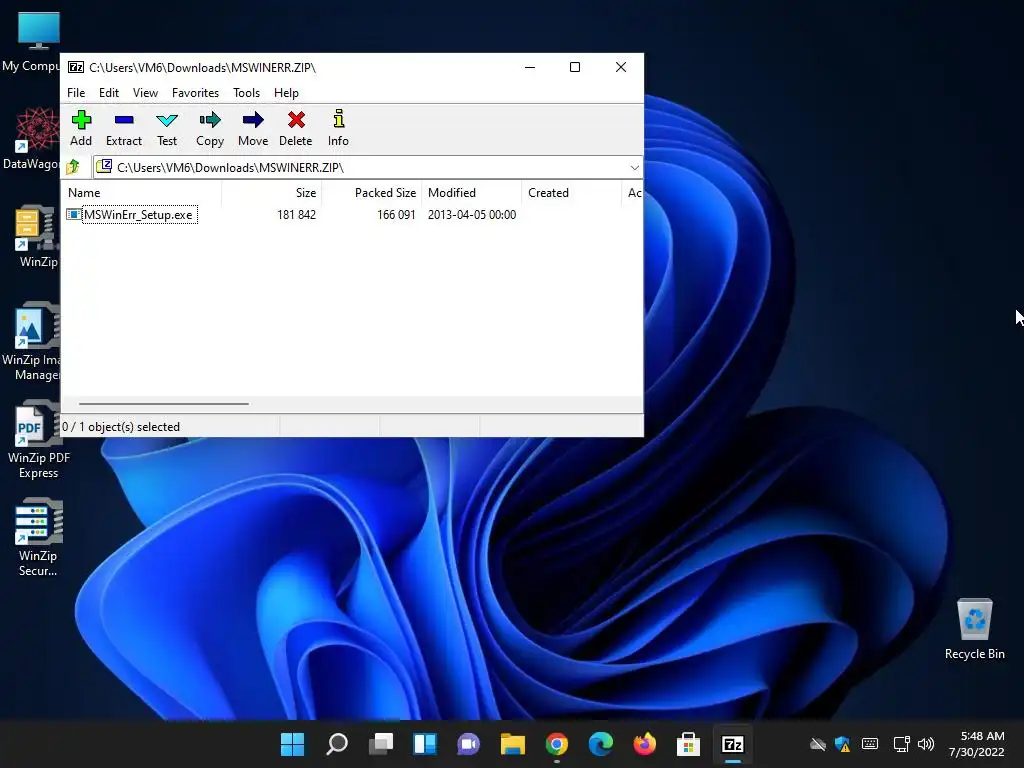Click the address bar path field

(367, 168)
